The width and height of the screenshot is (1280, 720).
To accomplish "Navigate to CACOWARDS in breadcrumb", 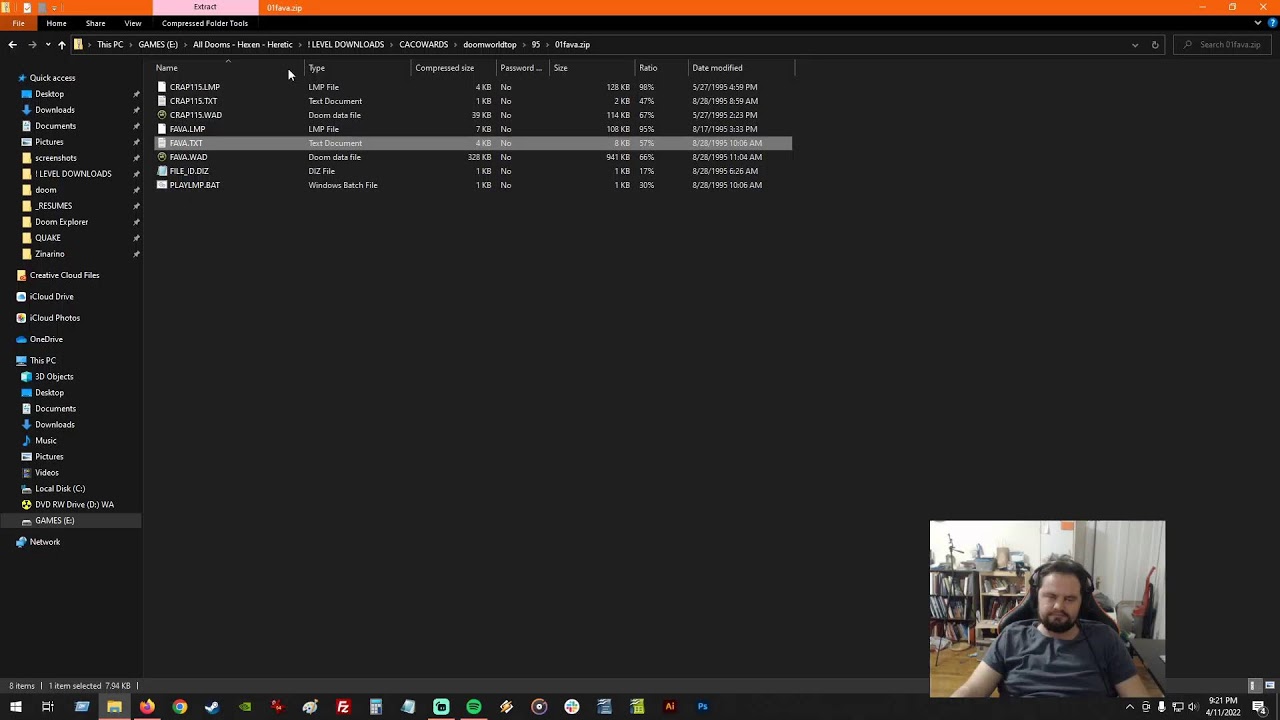I will [423, 44].
